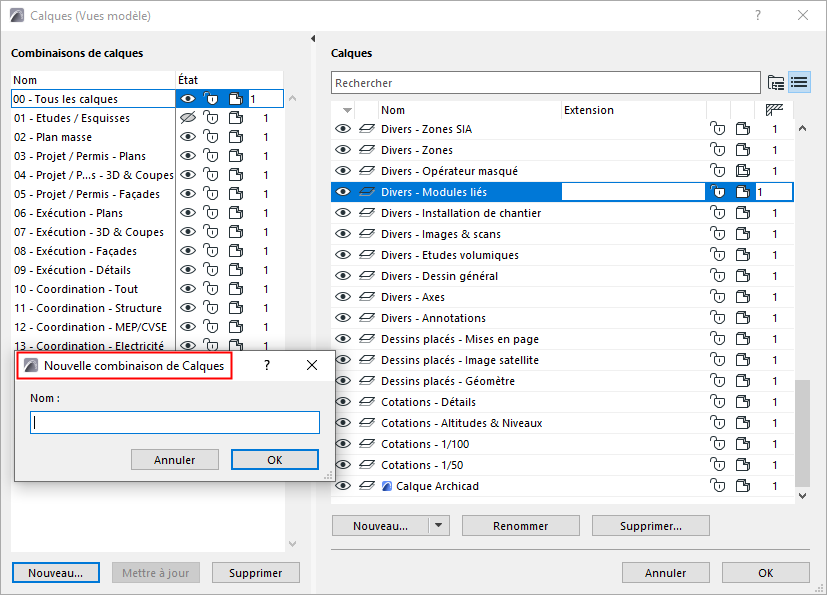Screen dimensions: 827x595
Task: Click the Archicad icon beside Calque Archicad
Action: tap(388, 486)
